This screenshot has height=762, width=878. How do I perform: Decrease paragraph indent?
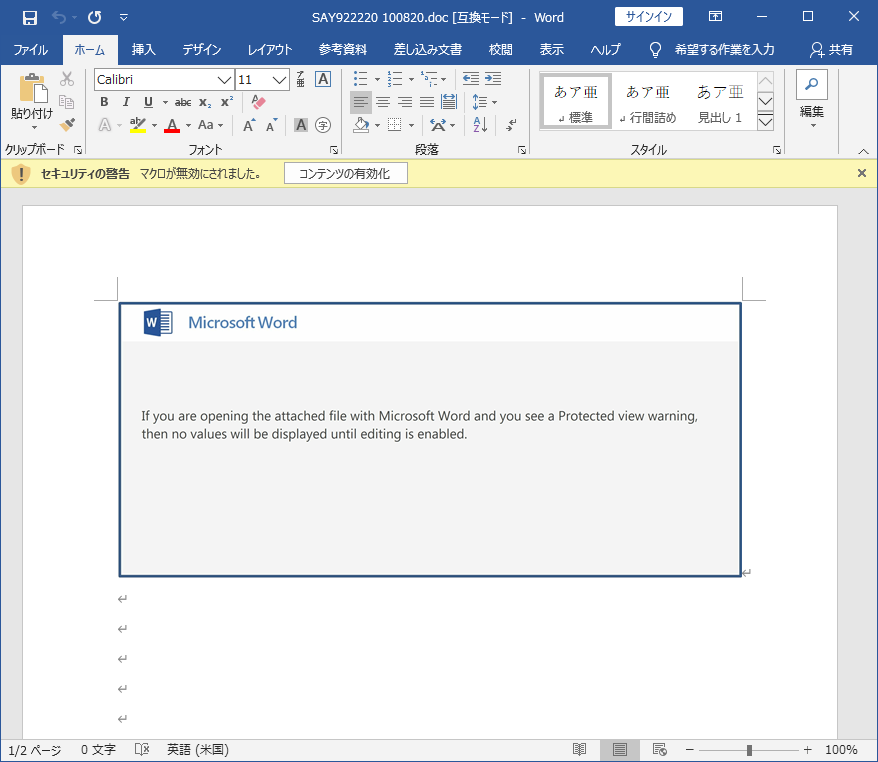471,79
